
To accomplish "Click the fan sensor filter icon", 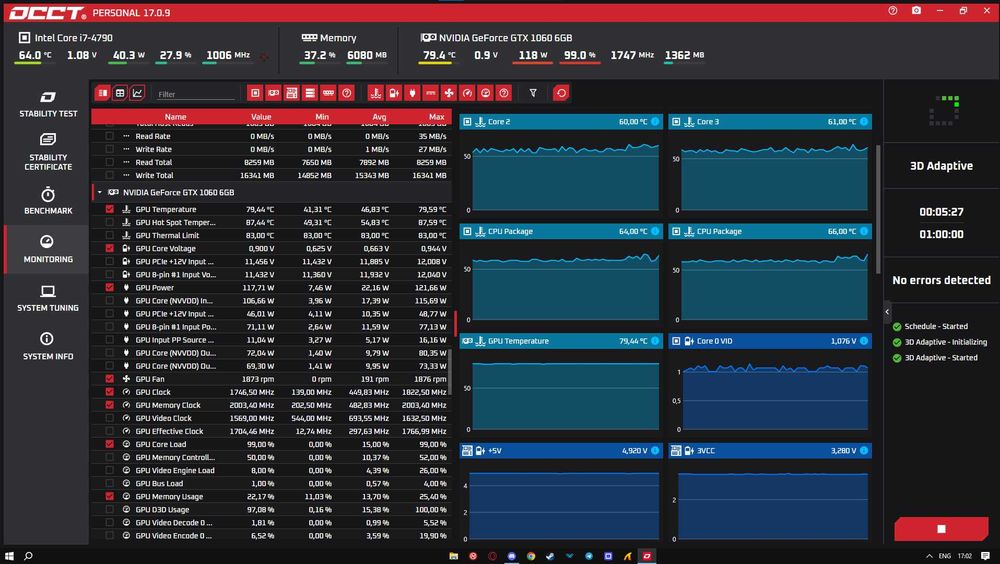I will coord(449,93).
